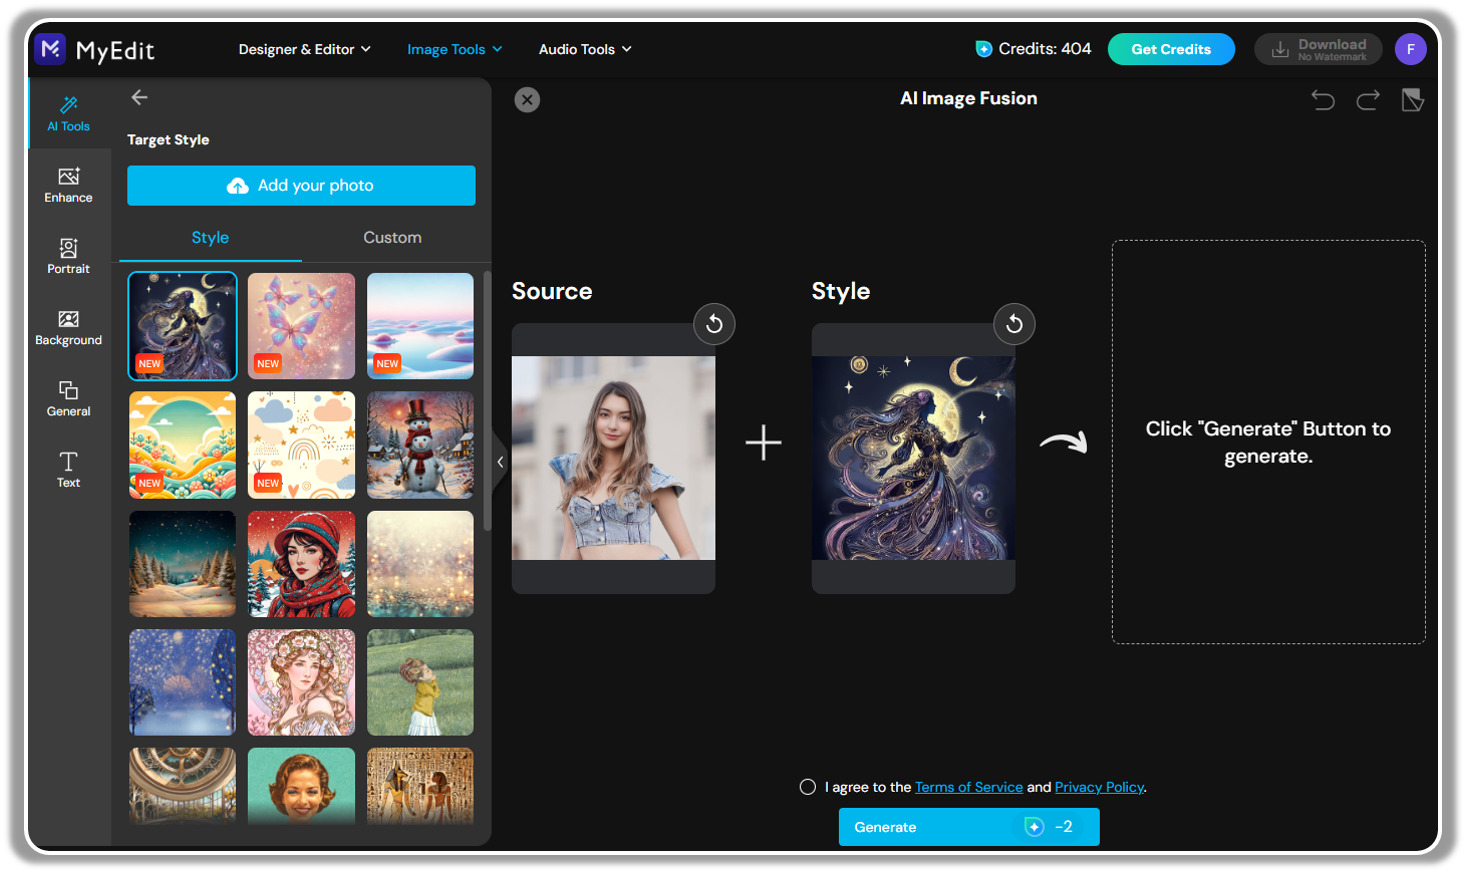Open the Audio Tools dropdown menu
Image resolution: width=1466 pixels, height=873 pixels.
pyautogui.click(x=584, y=48)
